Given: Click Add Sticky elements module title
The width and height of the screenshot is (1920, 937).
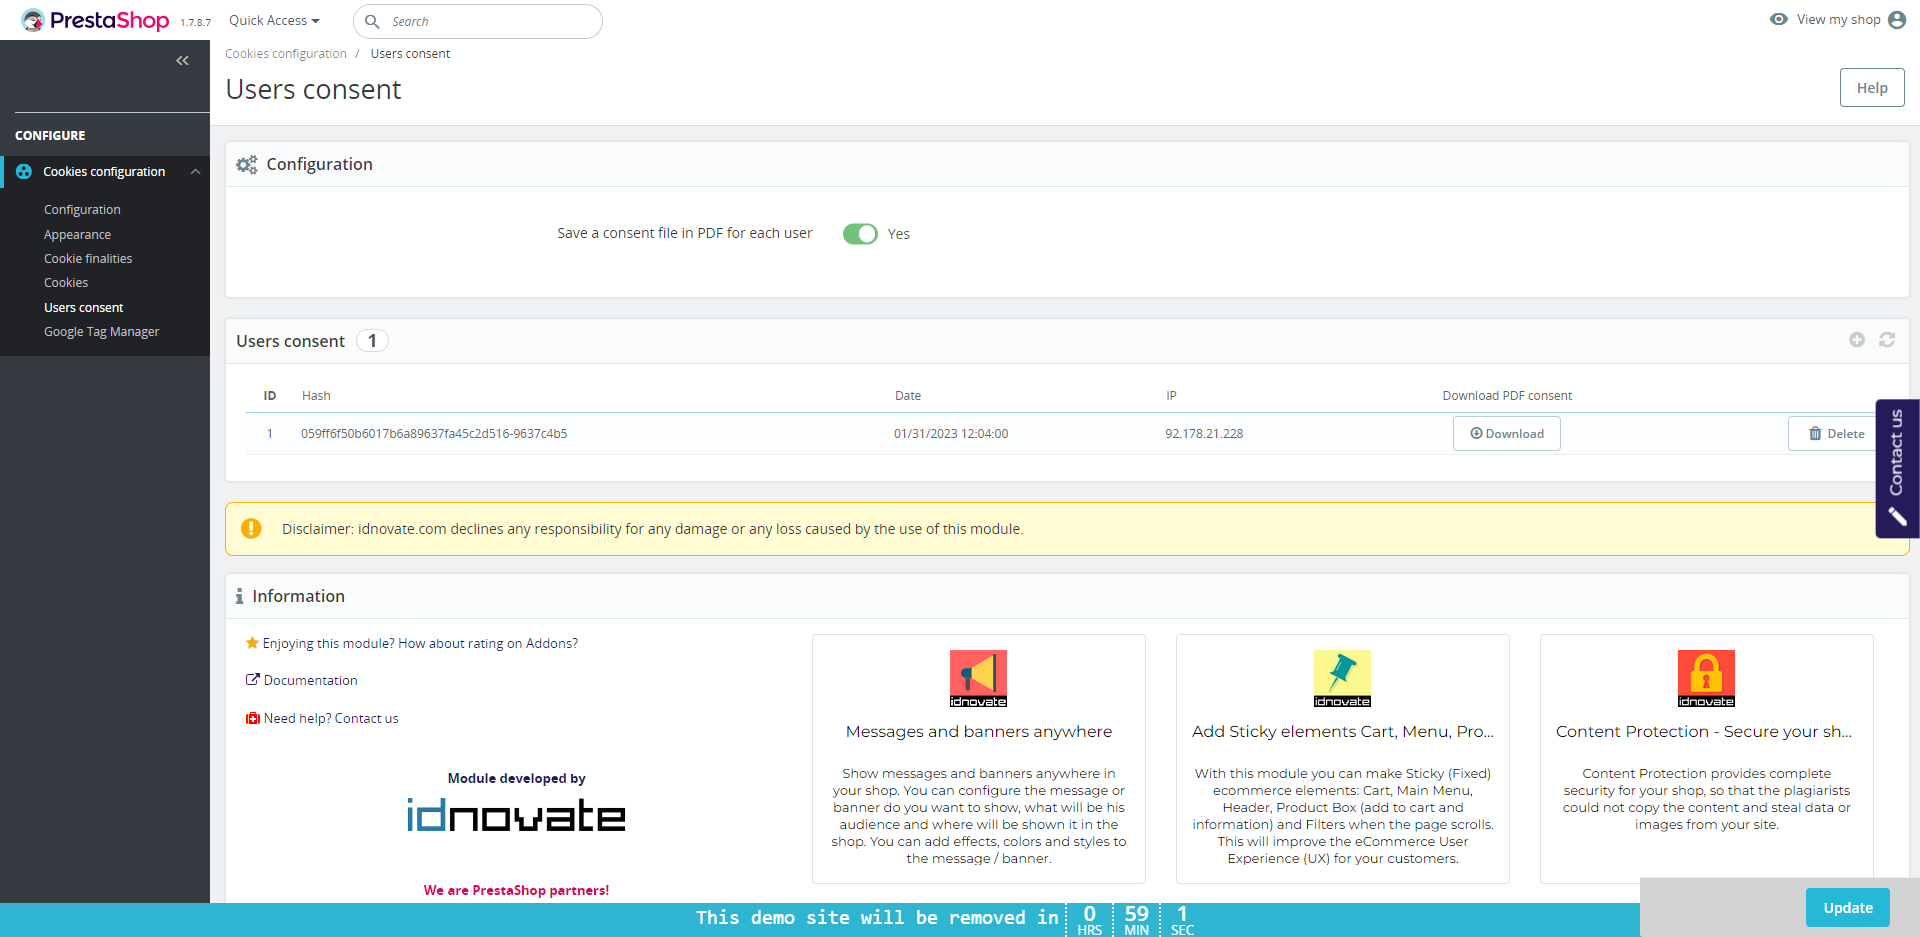Looking at the screenshot, I should pos(1343,732).
